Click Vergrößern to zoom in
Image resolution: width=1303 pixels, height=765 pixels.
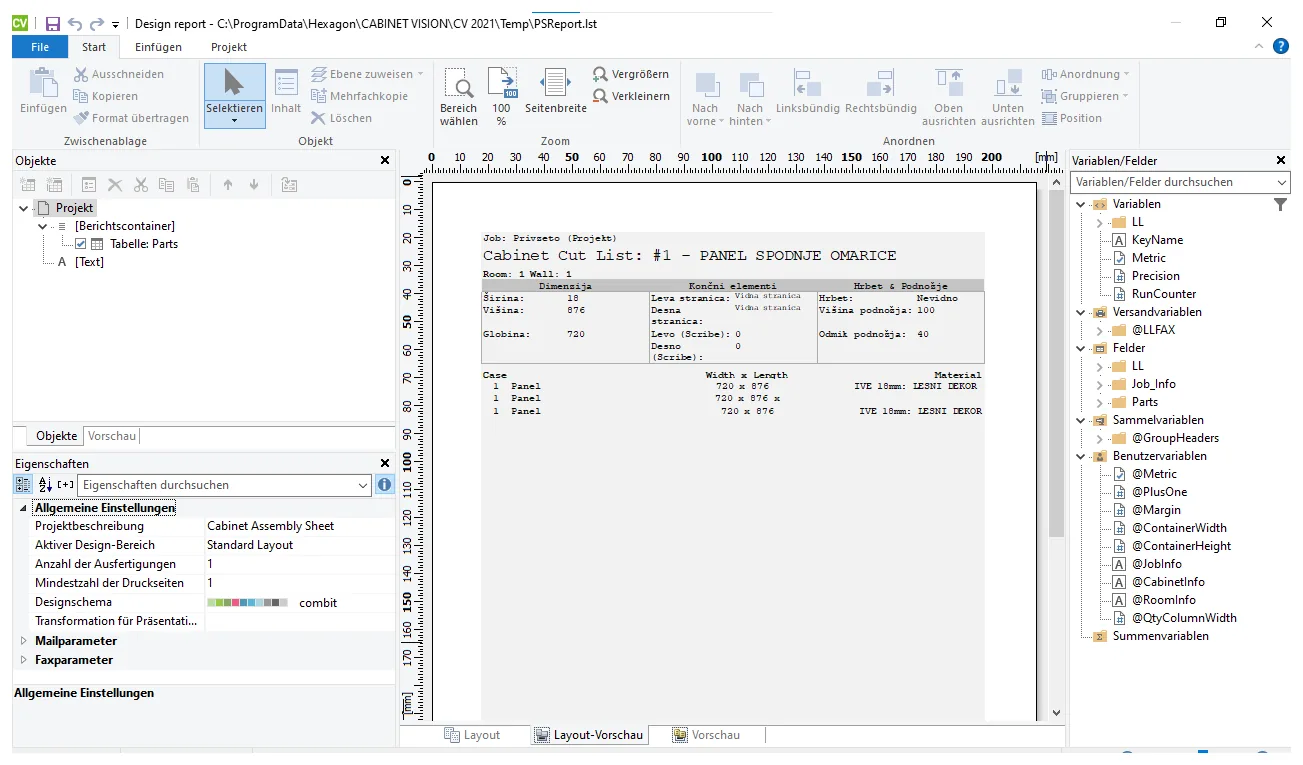point(630,74)
